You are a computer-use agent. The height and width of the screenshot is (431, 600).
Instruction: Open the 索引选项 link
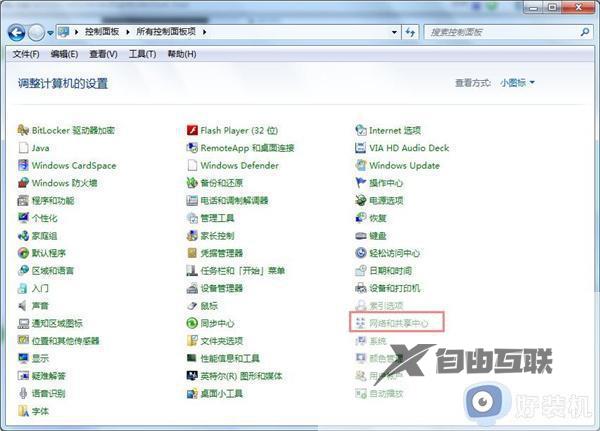(386, 306)
